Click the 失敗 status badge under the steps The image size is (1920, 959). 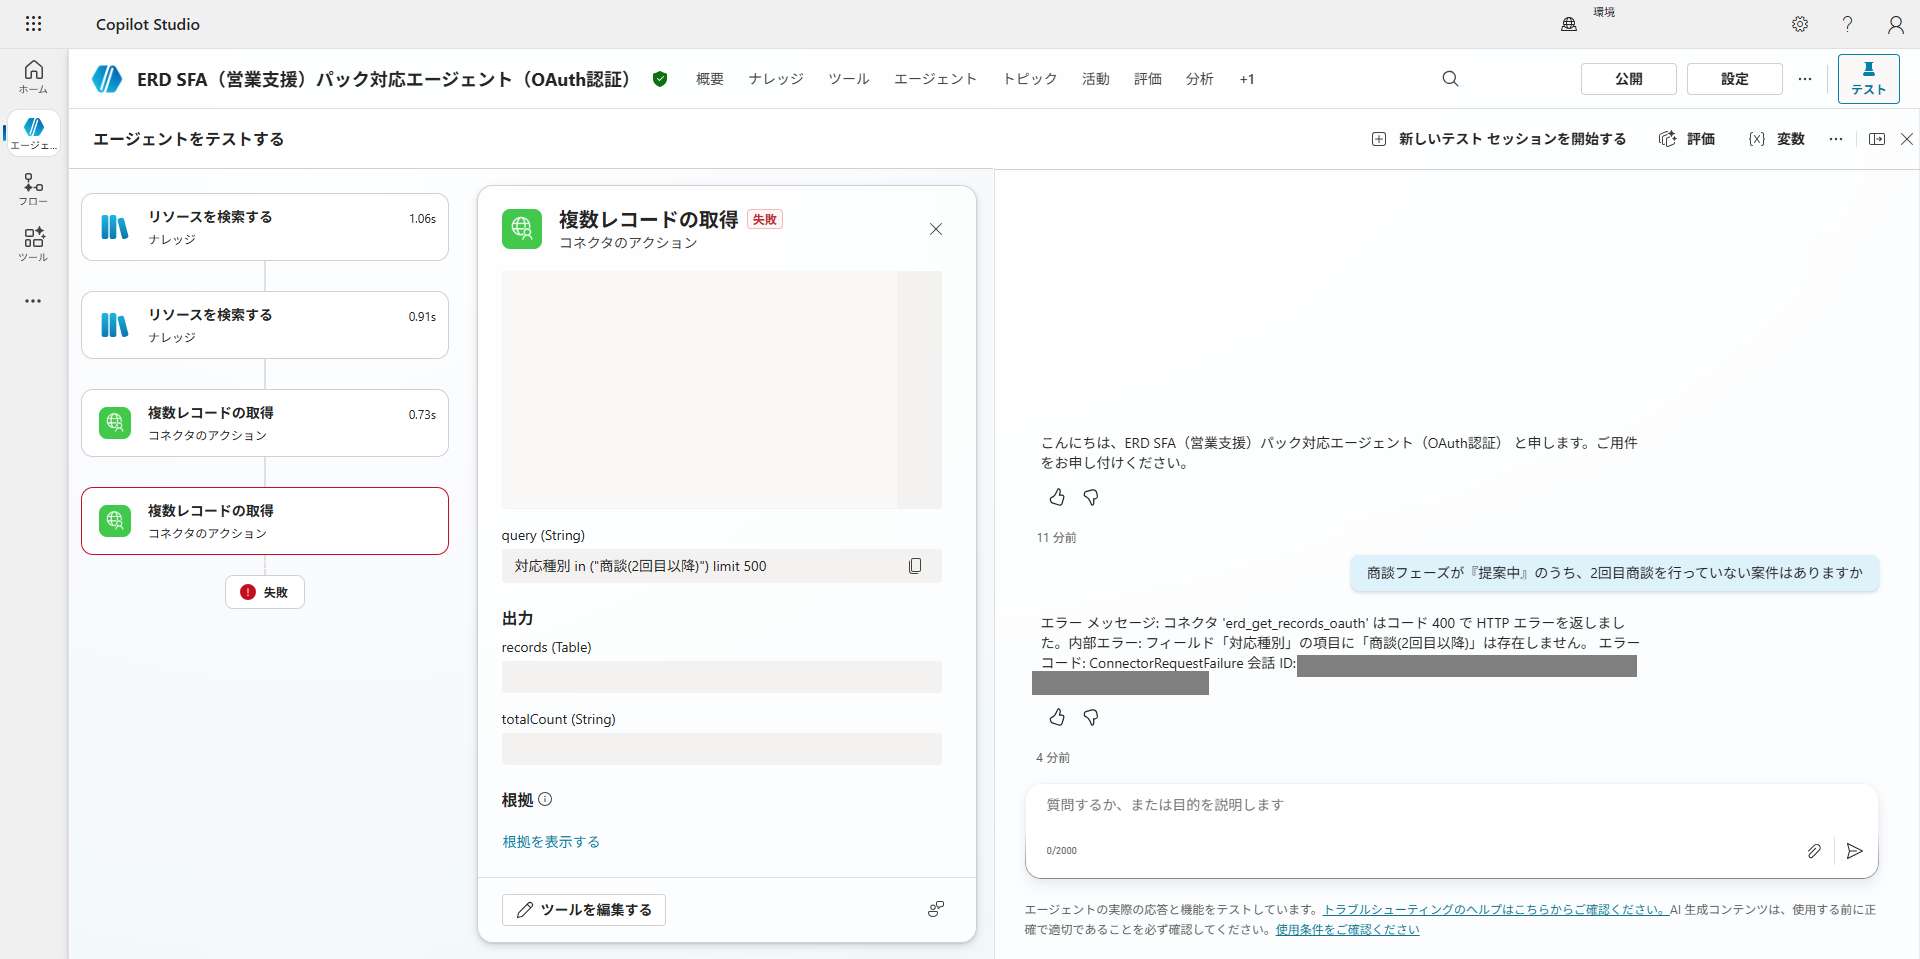265,592
